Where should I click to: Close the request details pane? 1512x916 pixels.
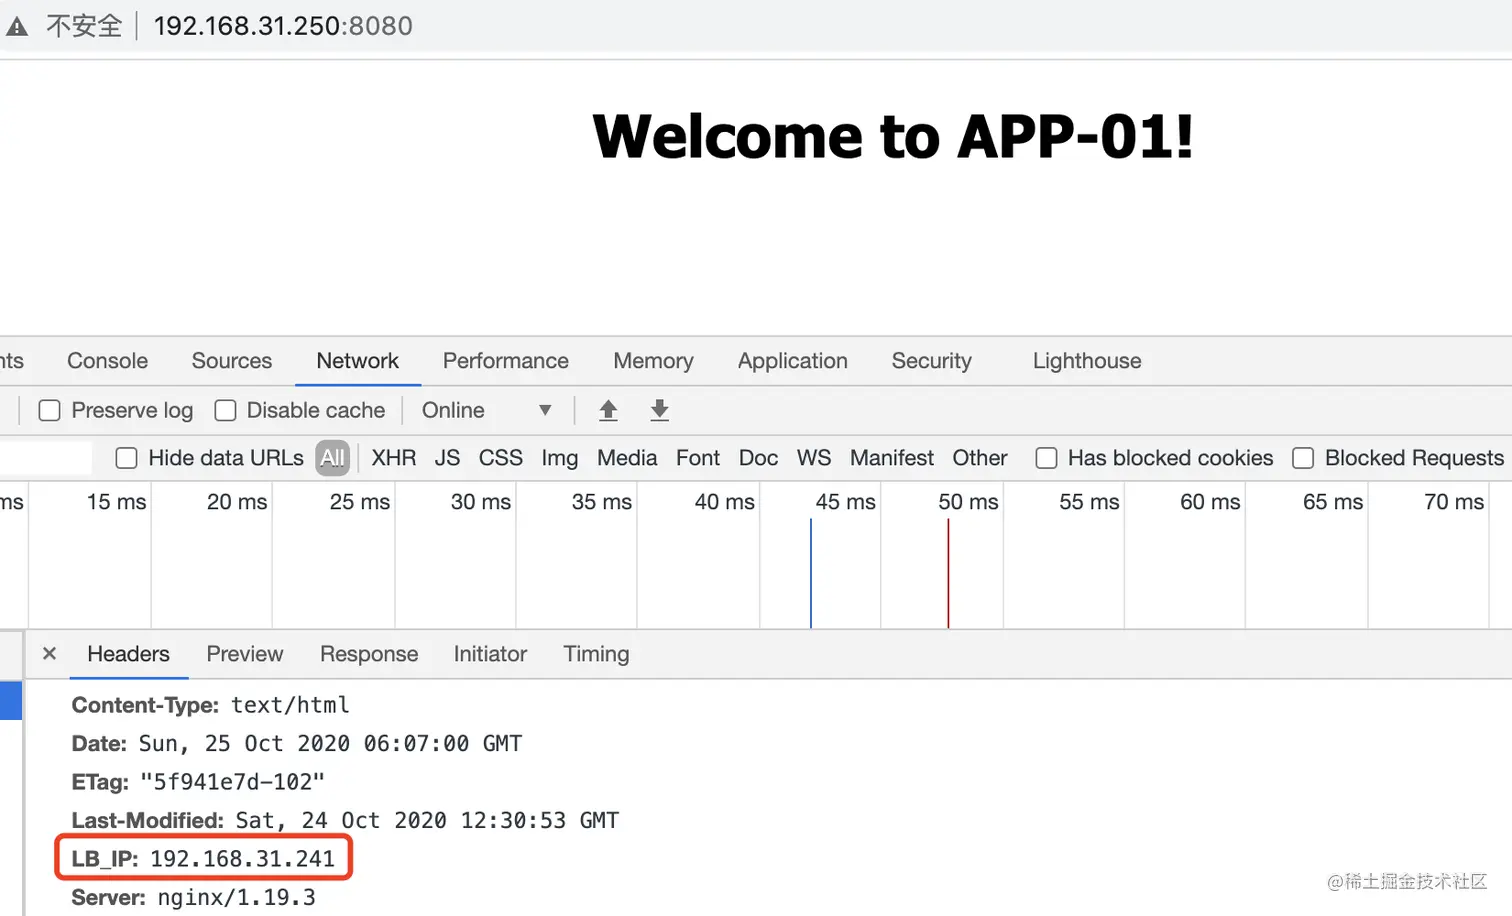(x=49, y=654)
